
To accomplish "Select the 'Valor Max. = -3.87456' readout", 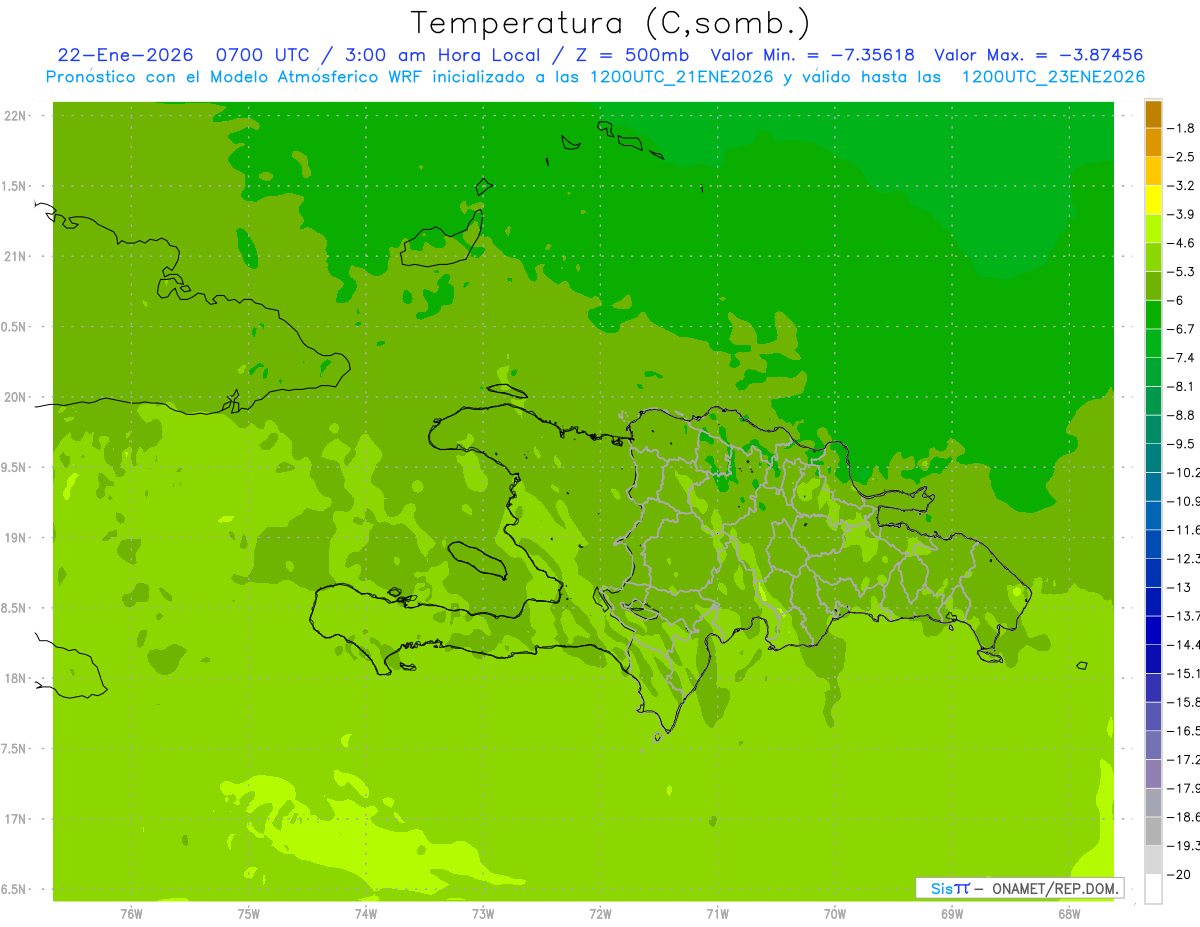I will point(1039,55).
